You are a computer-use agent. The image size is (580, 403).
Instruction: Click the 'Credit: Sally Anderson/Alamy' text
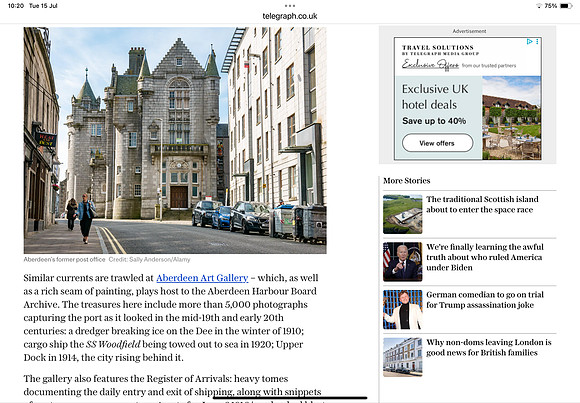click(149, 259)
